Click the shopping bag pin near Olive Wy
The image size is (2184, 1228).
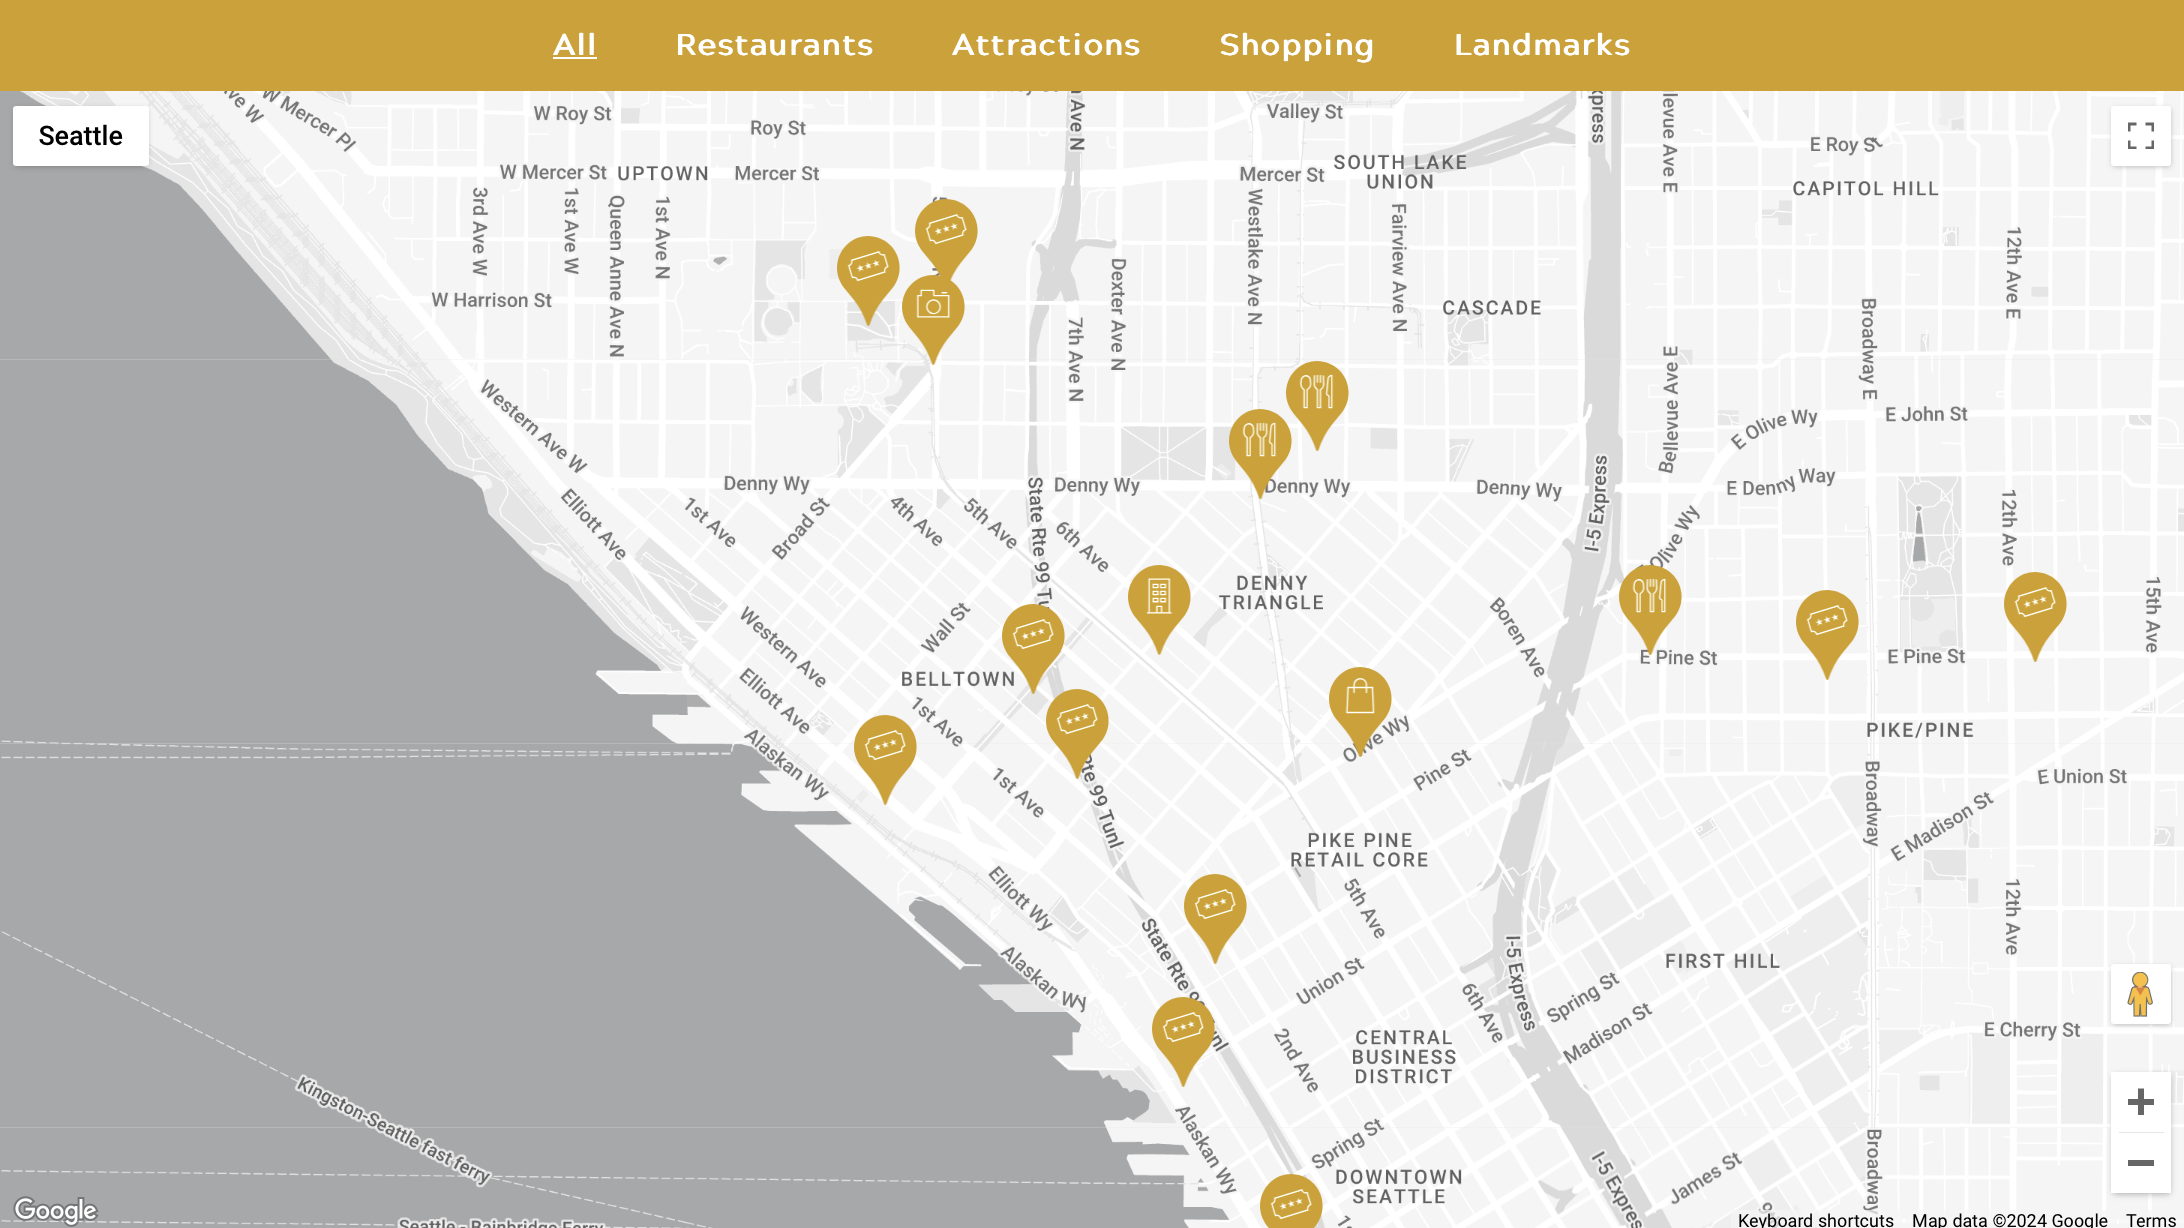coord(1359,698)
